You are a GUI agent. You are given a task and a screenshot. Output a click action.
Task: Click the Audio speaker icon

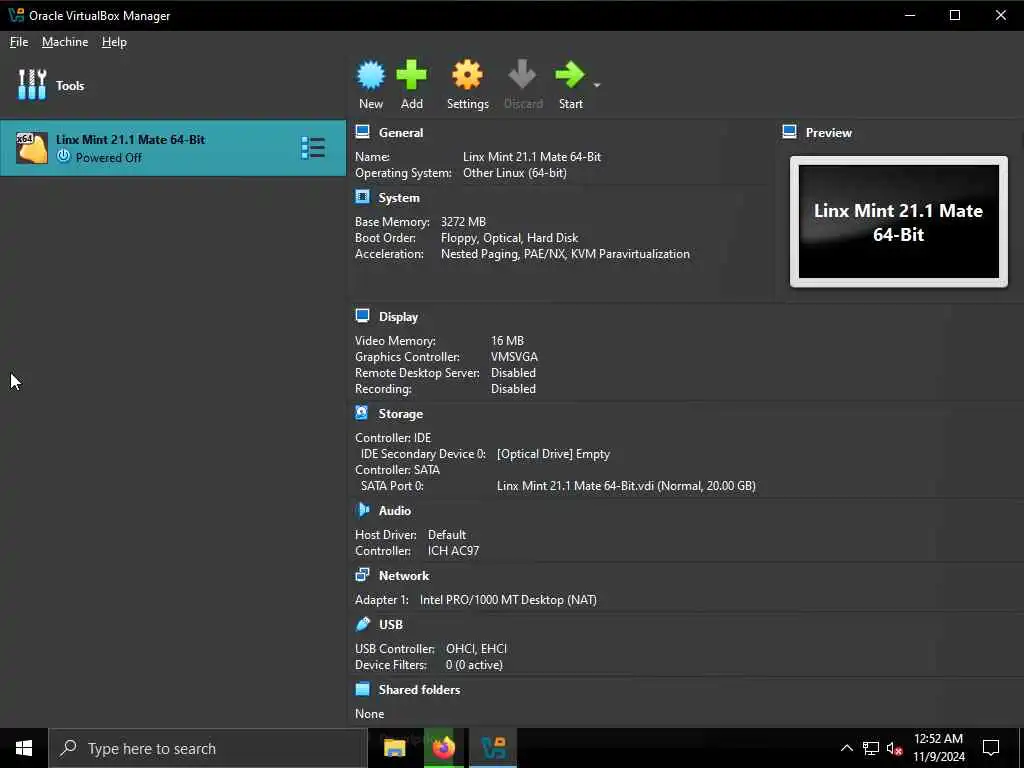click(362, 510)
